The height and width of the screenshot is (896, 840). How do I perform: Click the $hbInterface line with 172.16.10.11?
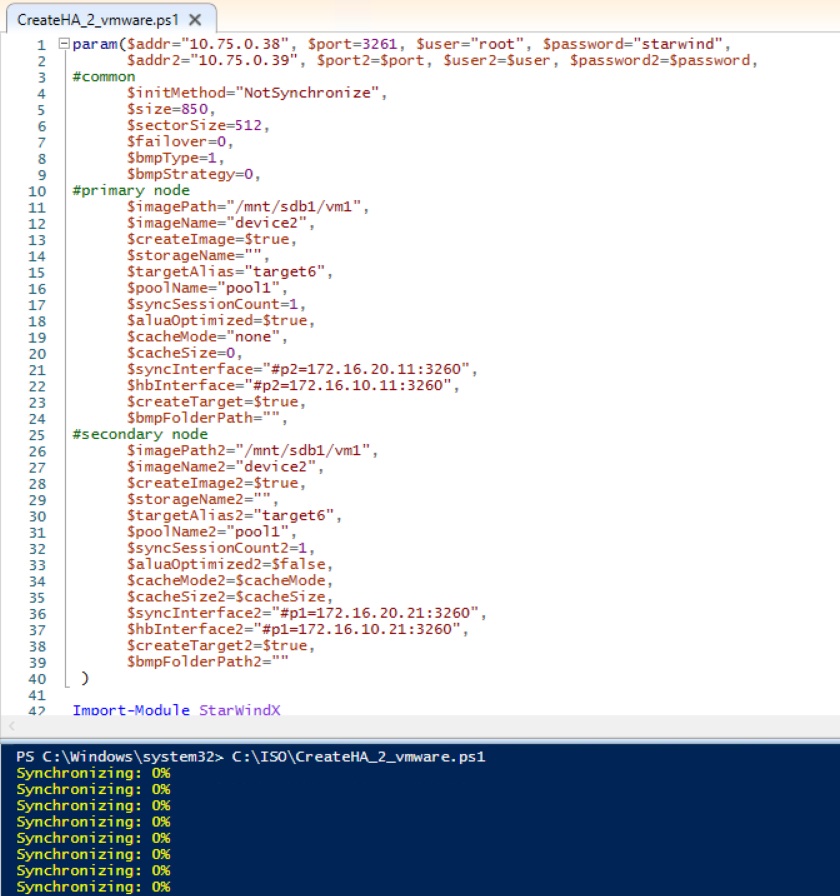293,385
